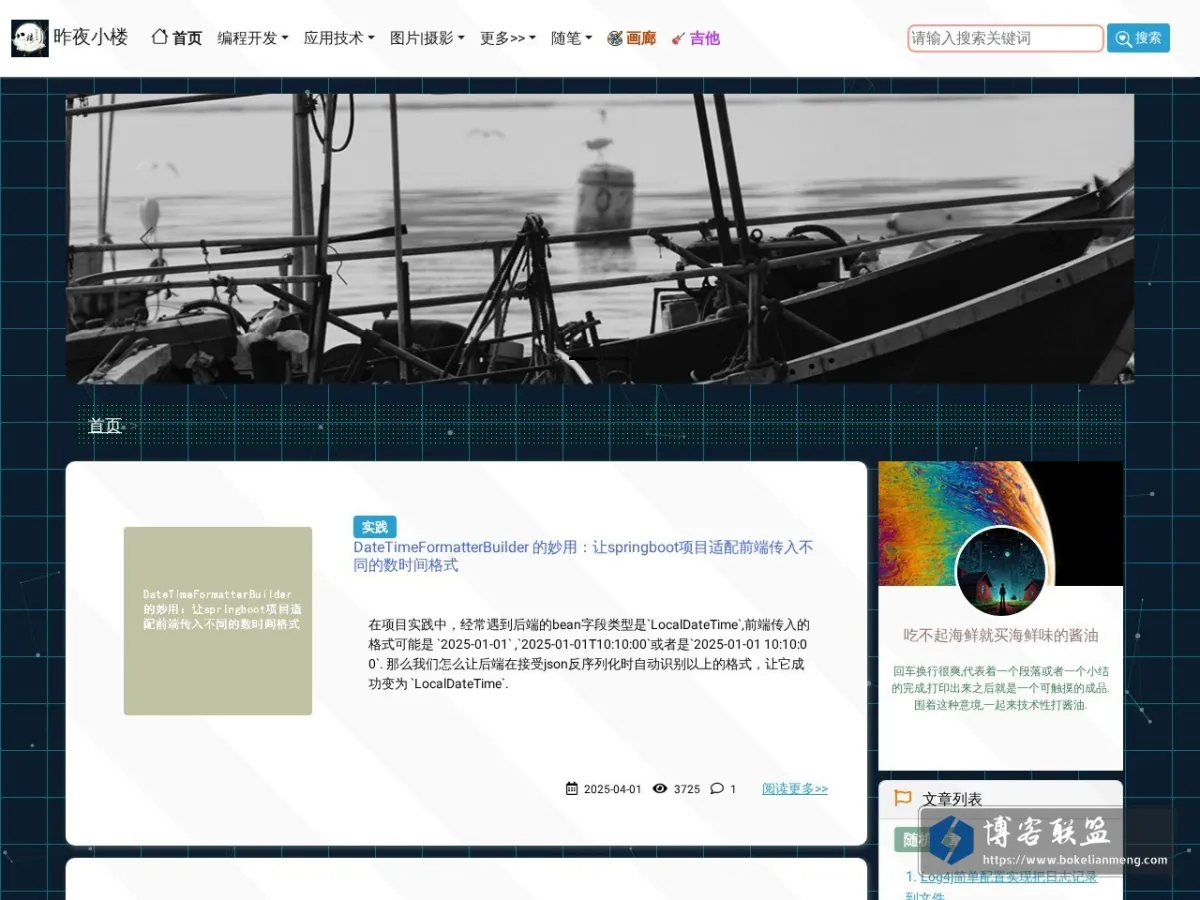Open the 随笔 dropdown in the navbar
The height and width of the screenshot is (900, 1200).
click(x=572, y=38)
